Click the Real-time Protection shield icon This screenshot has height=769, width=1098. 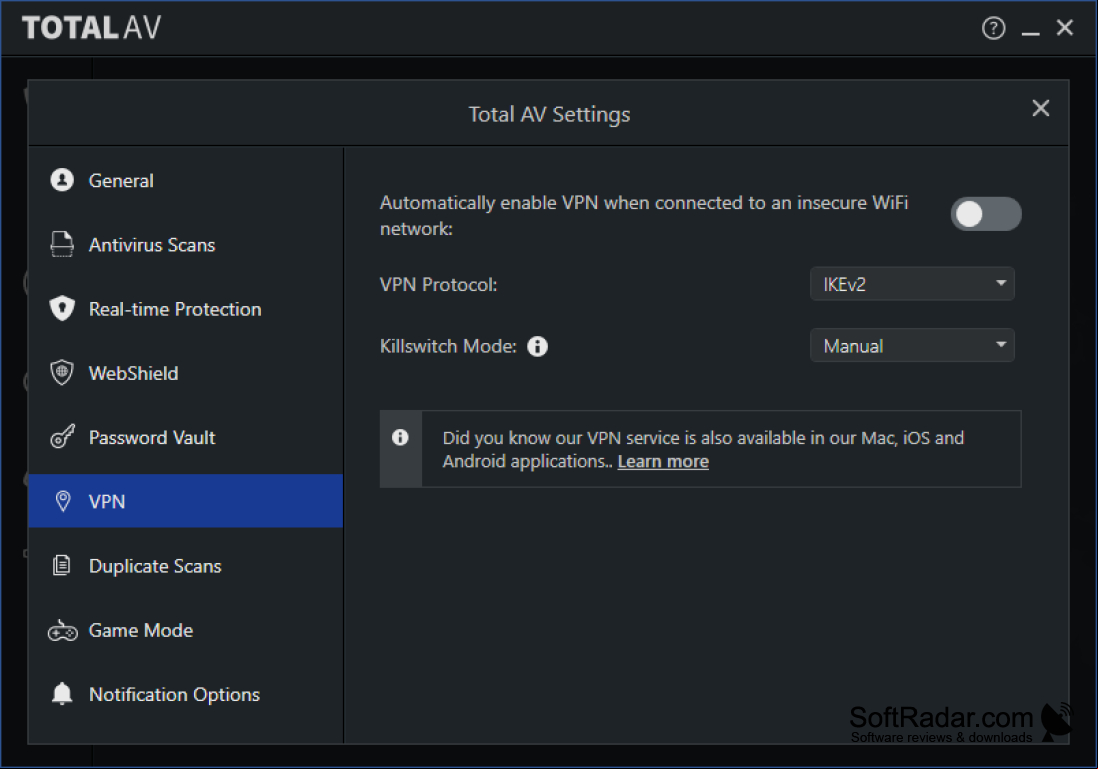[62, 308]
